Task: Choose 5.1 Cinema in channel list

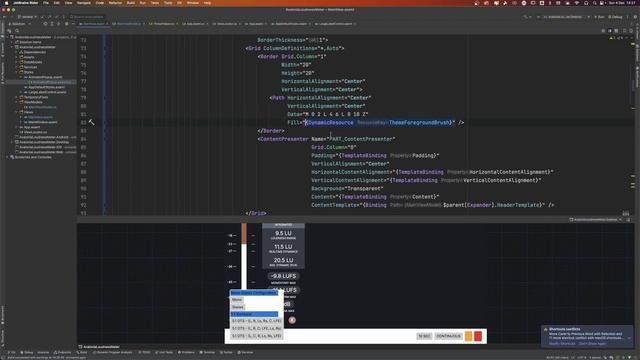Action: coord(254,314)
